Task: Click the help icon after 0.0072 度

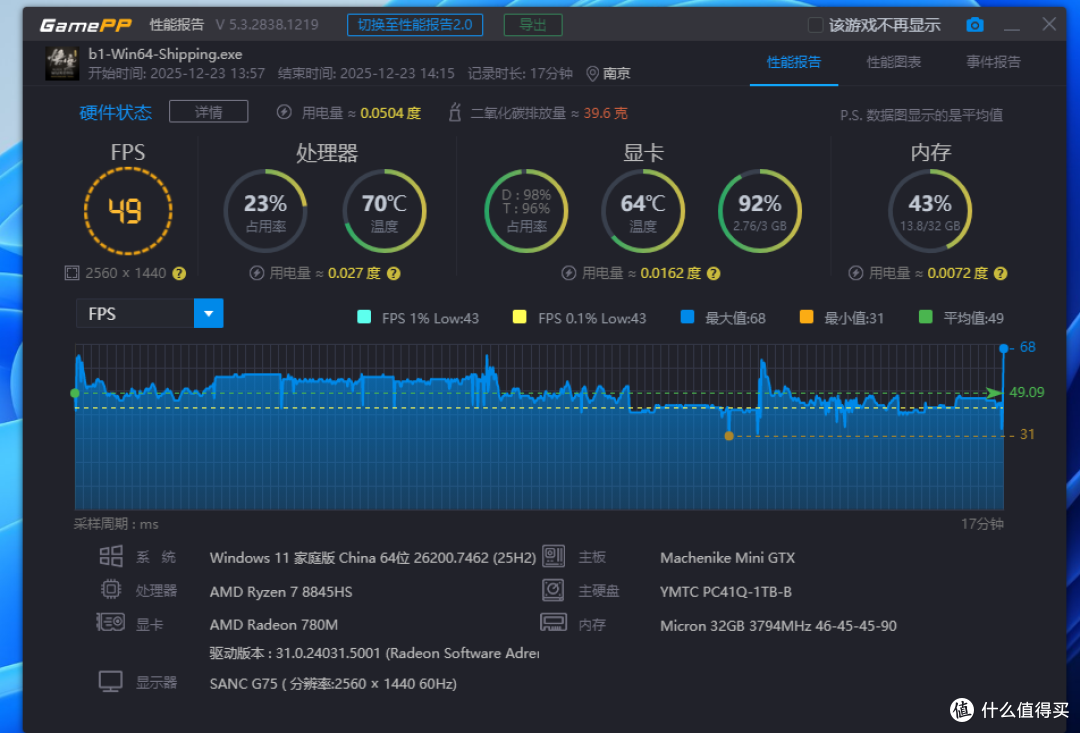Action: tap(1000, 273)
